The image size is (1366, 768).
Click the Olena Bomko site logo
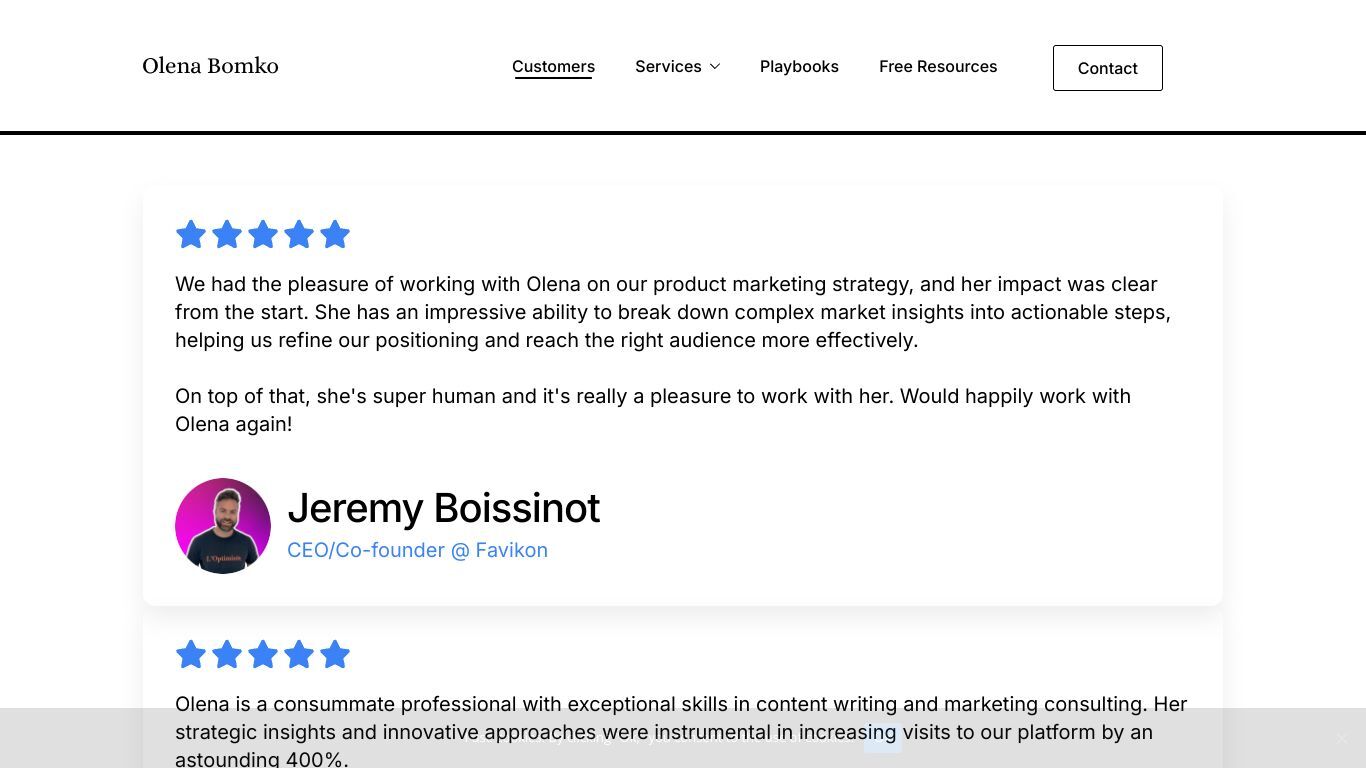pyautogui.click(x=210, y=66)
